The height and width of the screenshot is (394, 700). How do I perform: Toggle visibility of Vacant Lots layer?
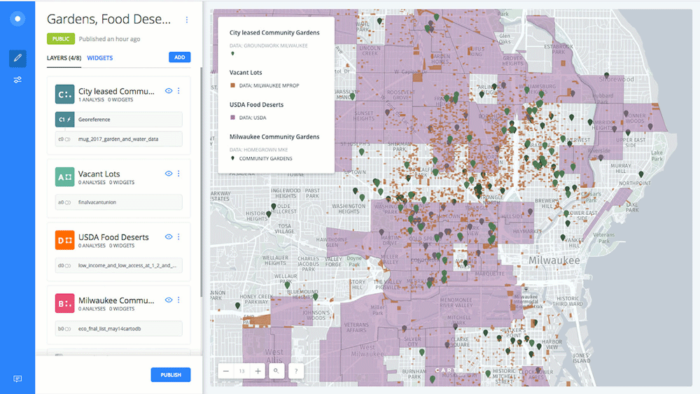(168, 174)
